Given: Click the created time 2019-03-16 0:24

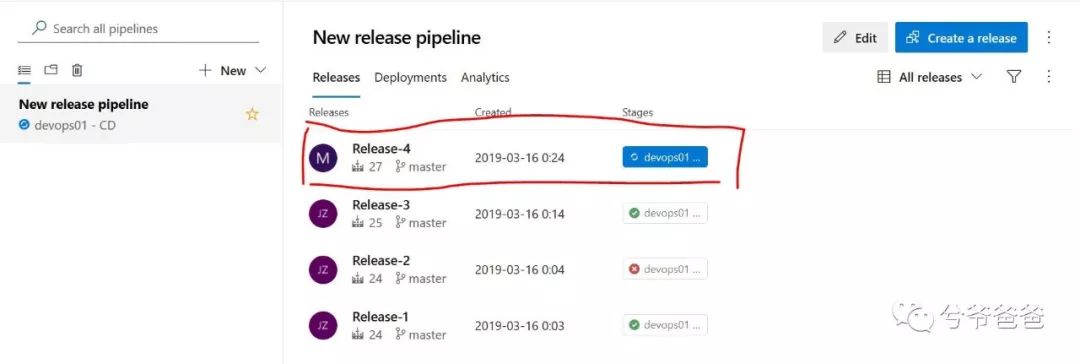Looking at the screenshot, I should point(519,158).
